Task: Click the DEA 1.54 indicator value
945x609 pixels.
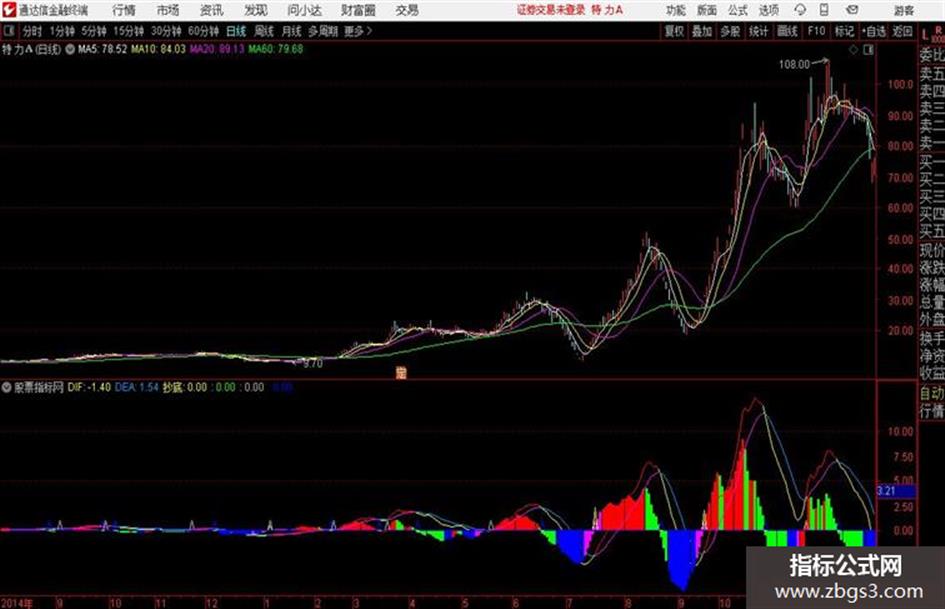Action: pyautogui.click(x=137, y=387)
